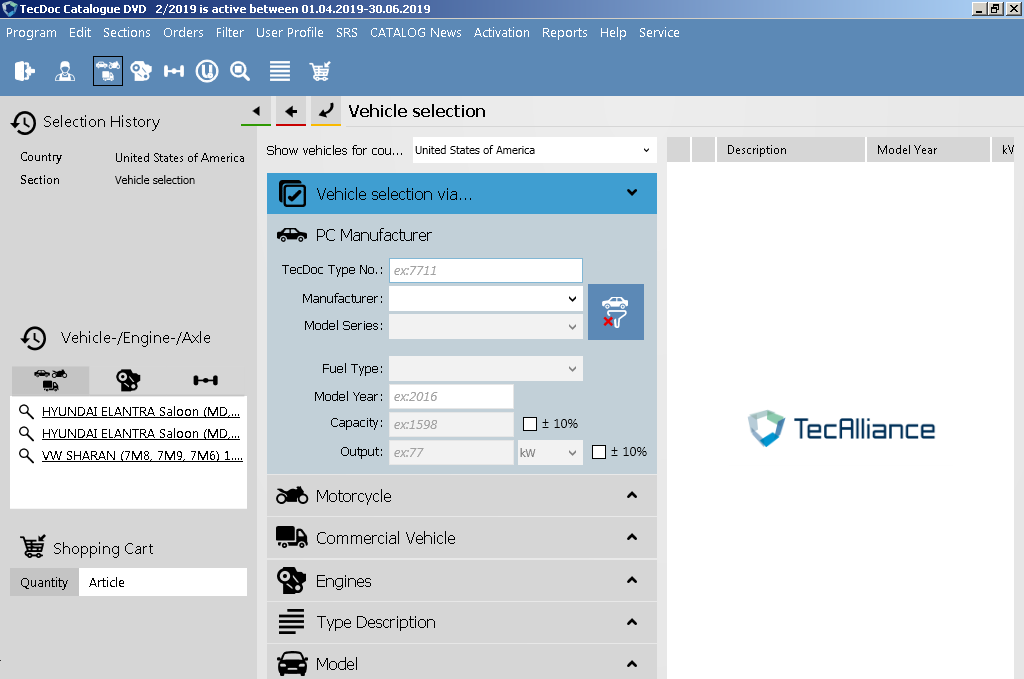
Task: Open the User Profile menu
Action: pyautogui.click(x=289, y=33)
